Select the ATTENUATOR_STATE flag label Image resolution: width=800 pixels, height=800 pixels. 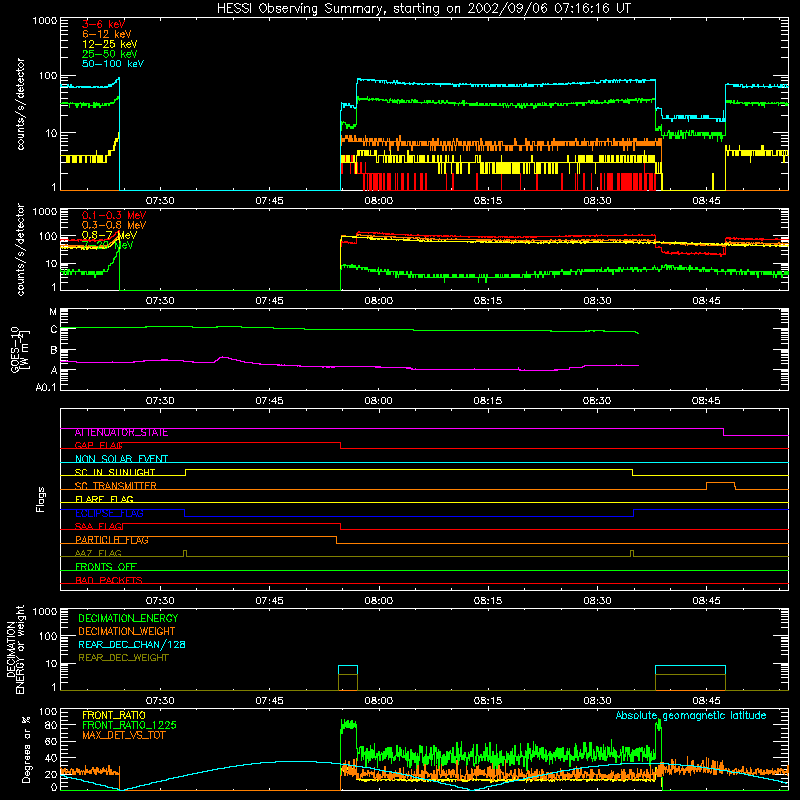click(x=121, y=433)
